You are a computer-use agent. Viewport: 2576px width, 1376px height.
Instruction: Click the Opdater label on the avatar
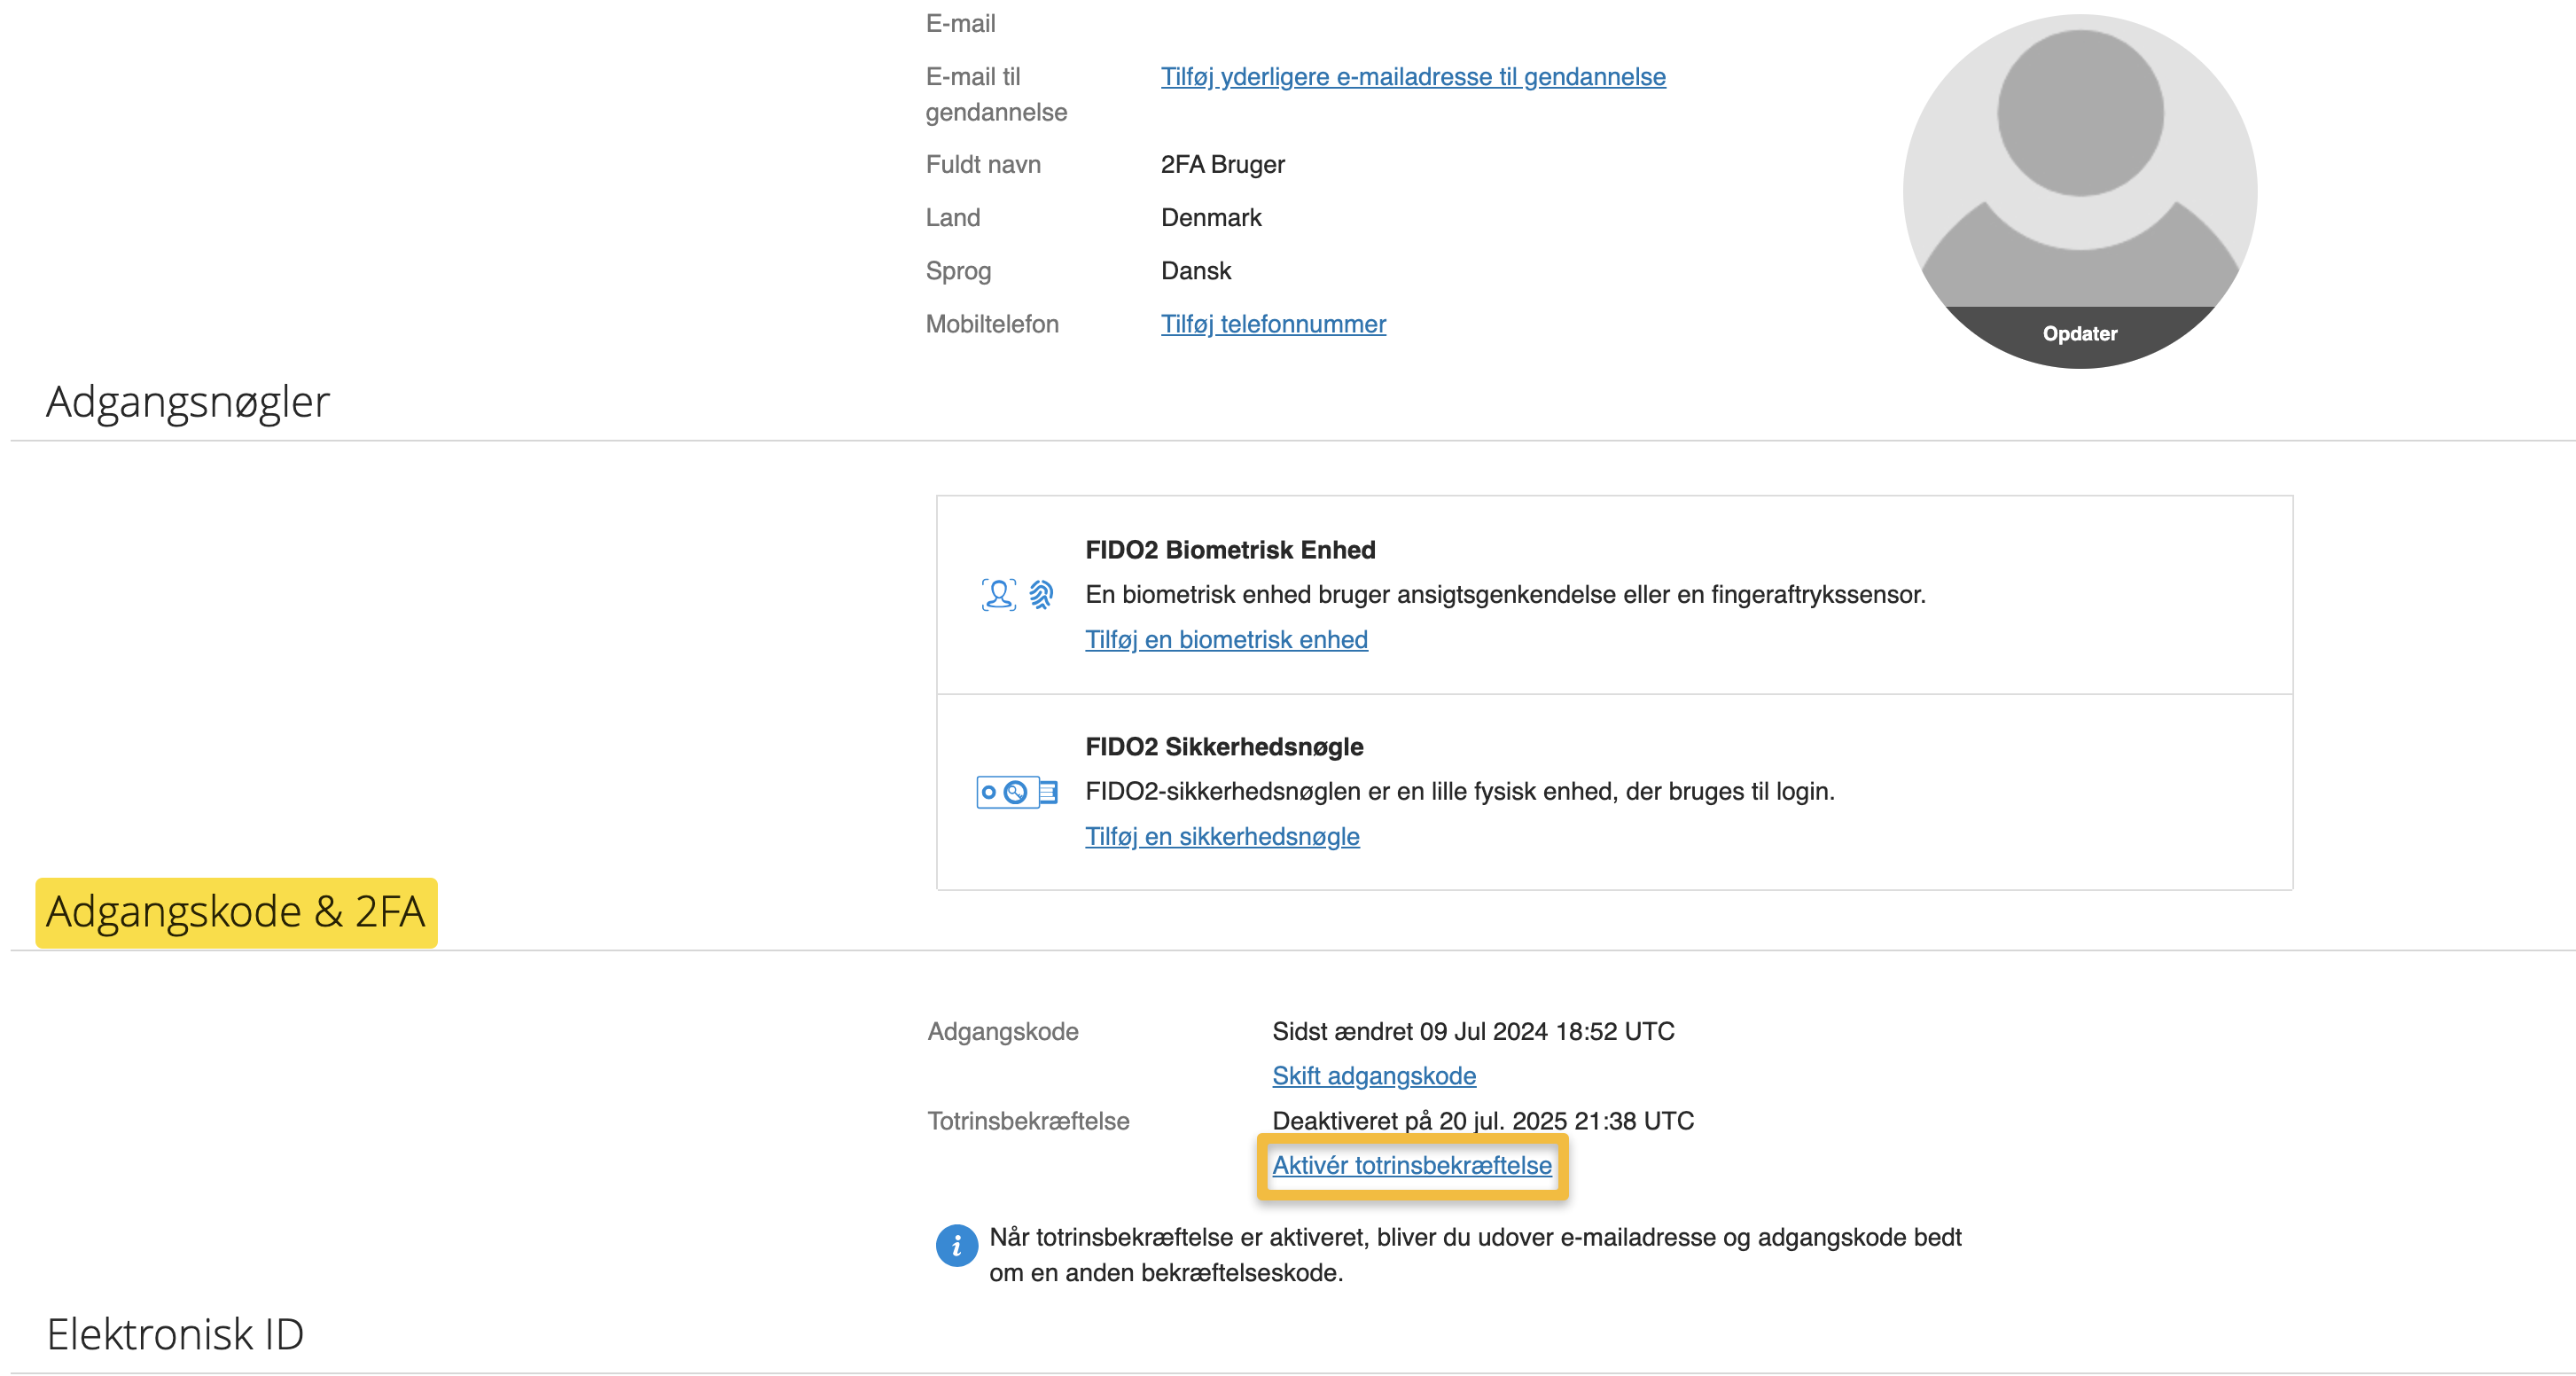pos(2078,334)
